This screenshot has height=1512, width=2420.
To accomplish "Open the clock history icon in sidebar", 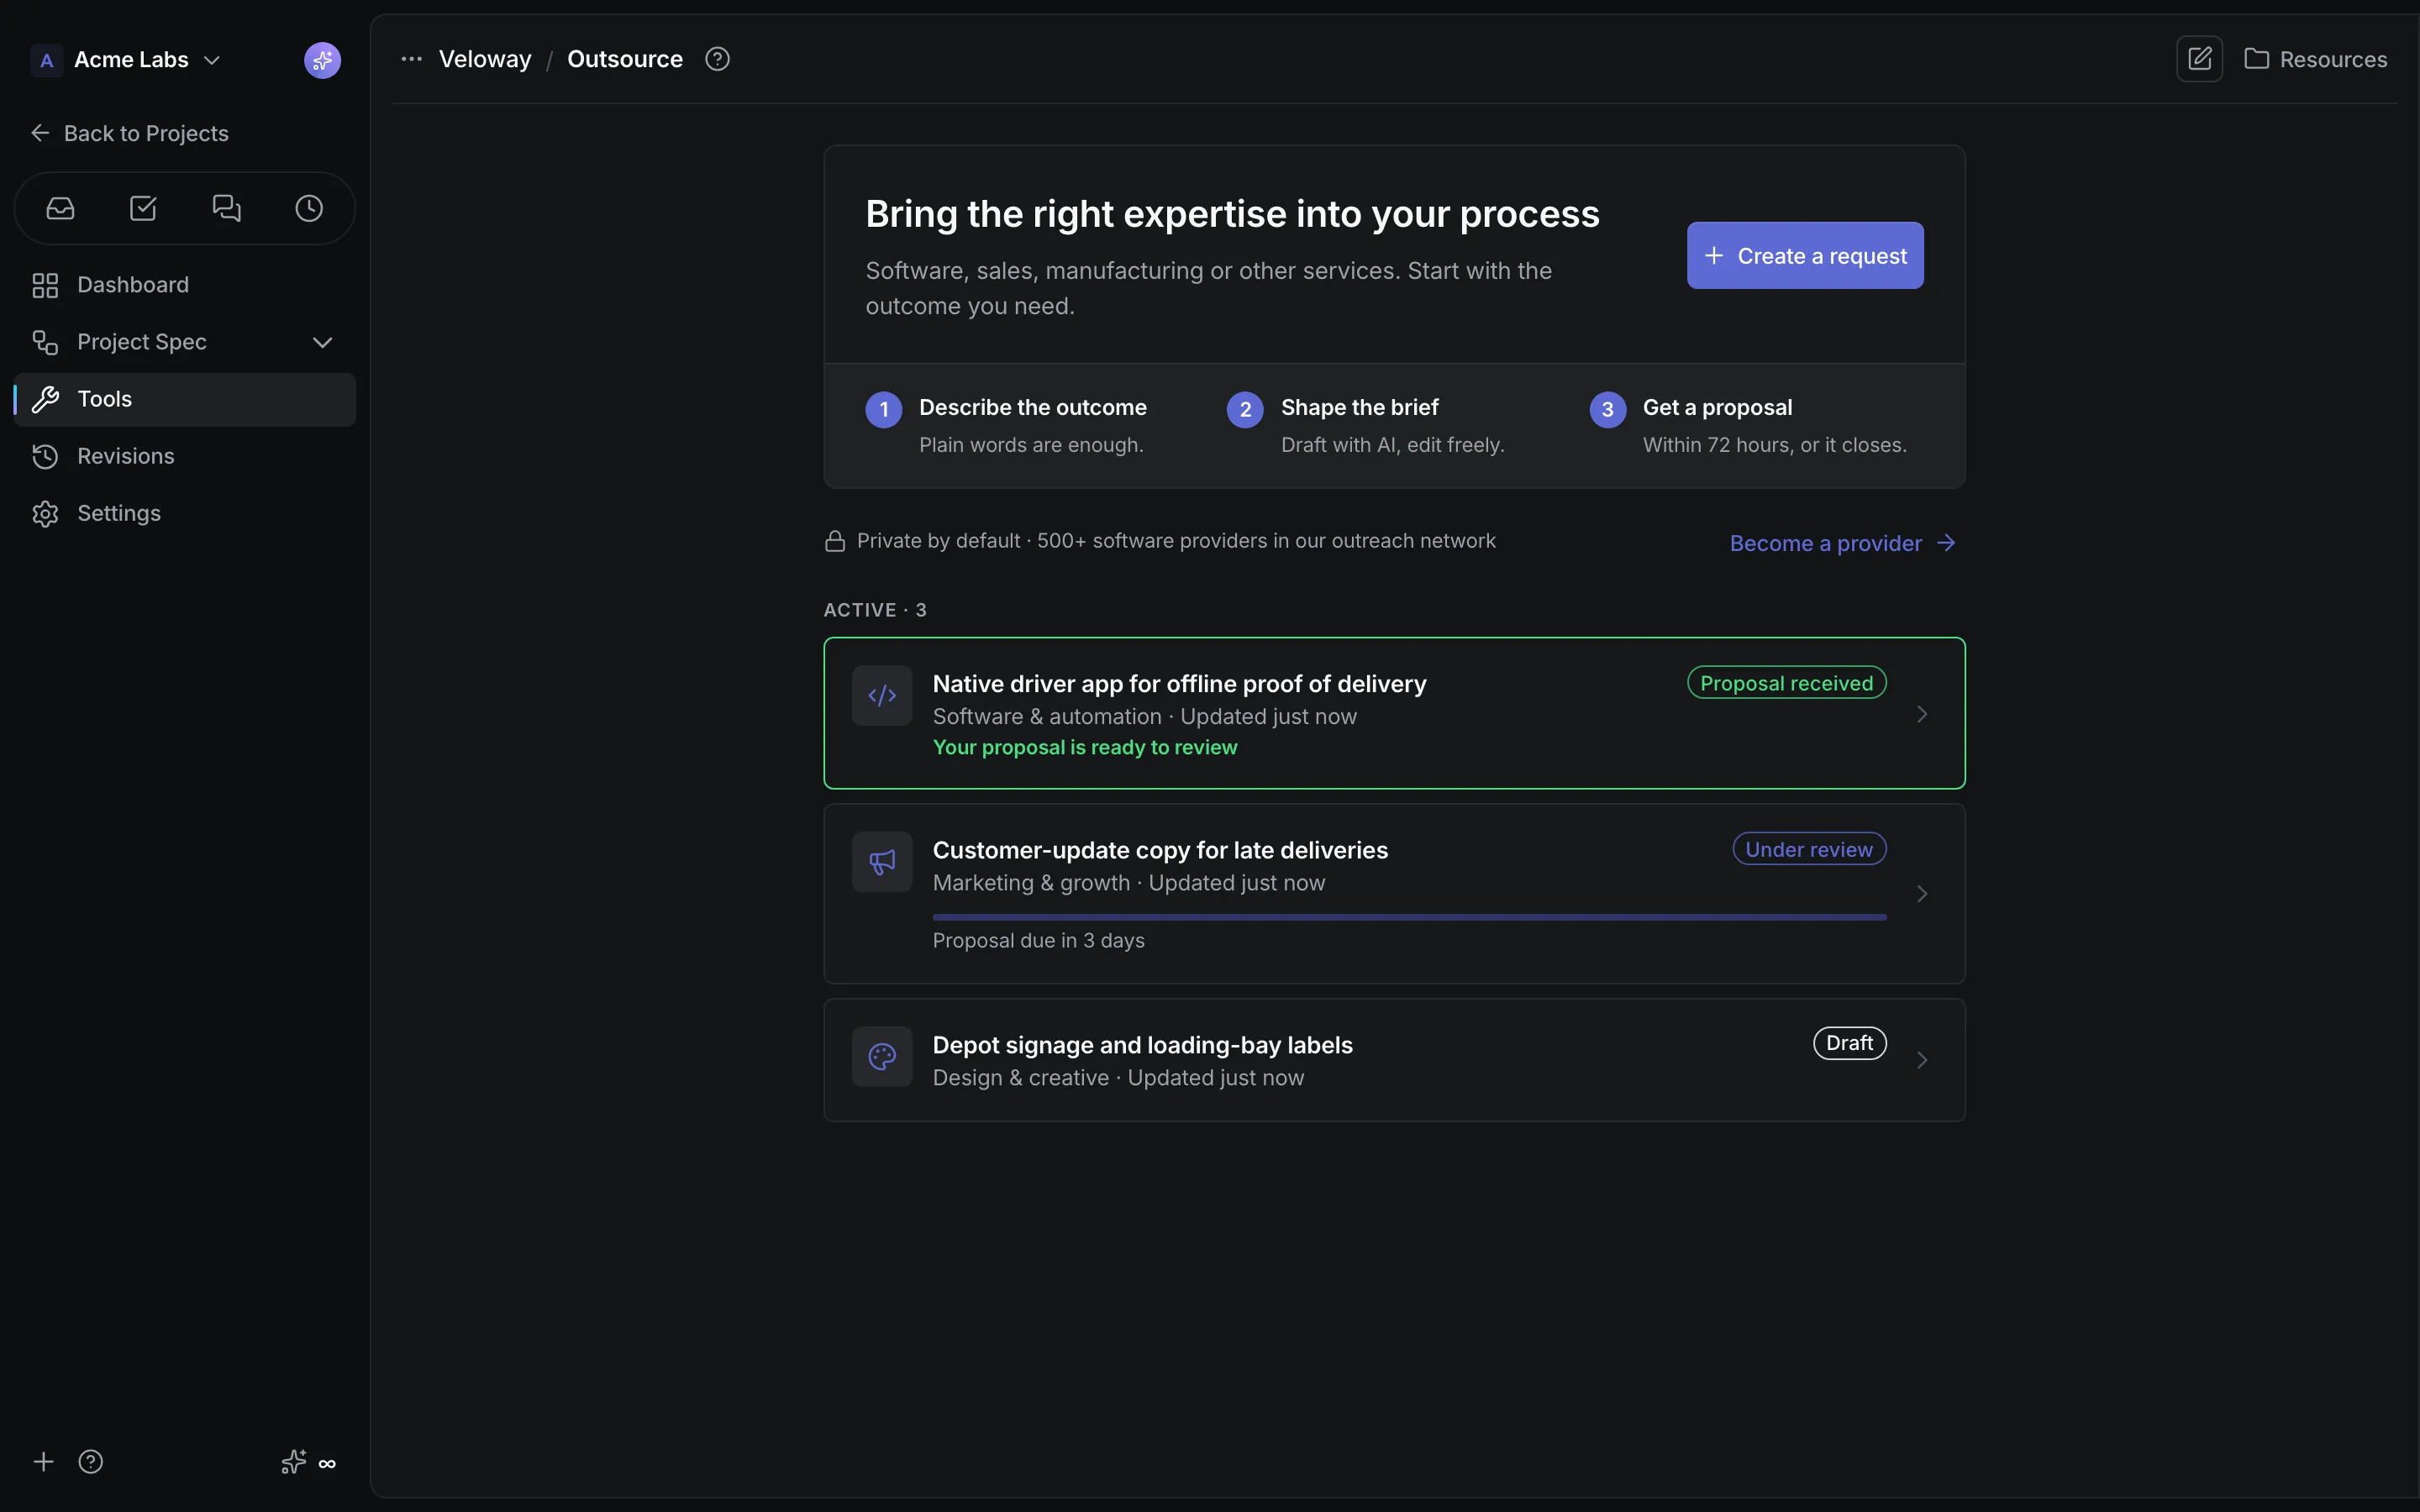I will (309, 208).
